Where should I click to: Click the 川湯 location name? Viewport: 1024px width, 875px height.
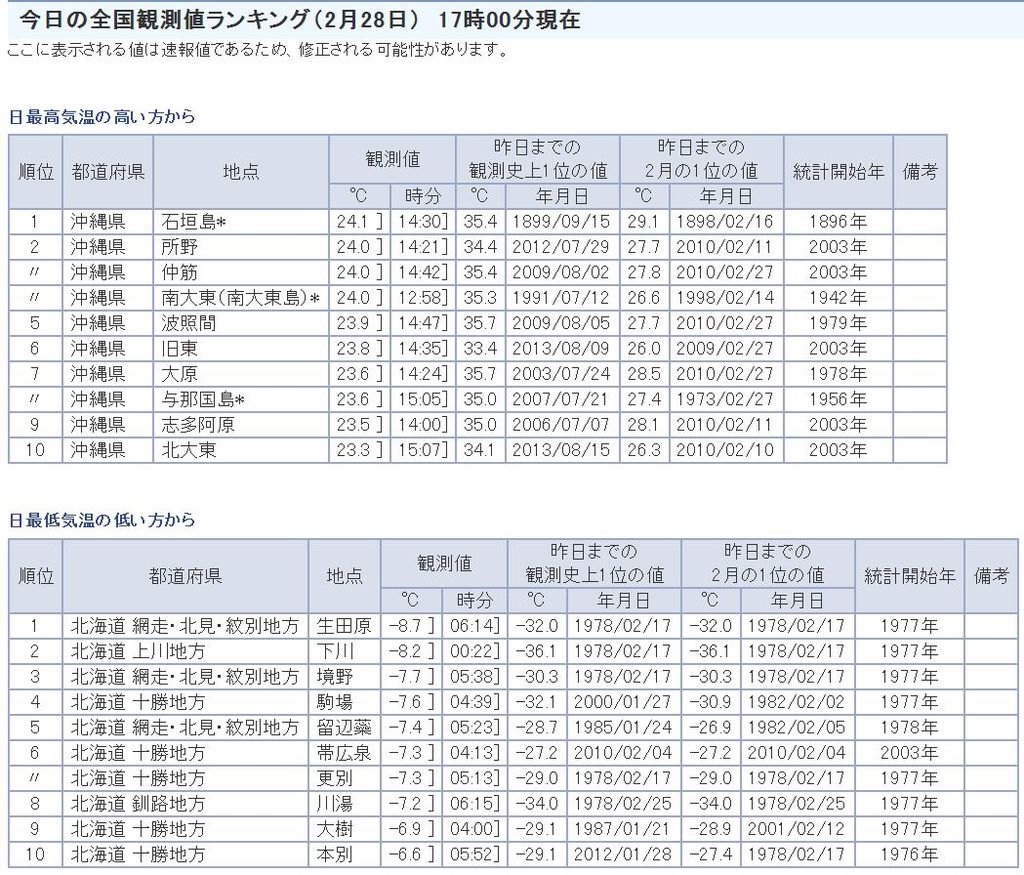click(334, 803)
